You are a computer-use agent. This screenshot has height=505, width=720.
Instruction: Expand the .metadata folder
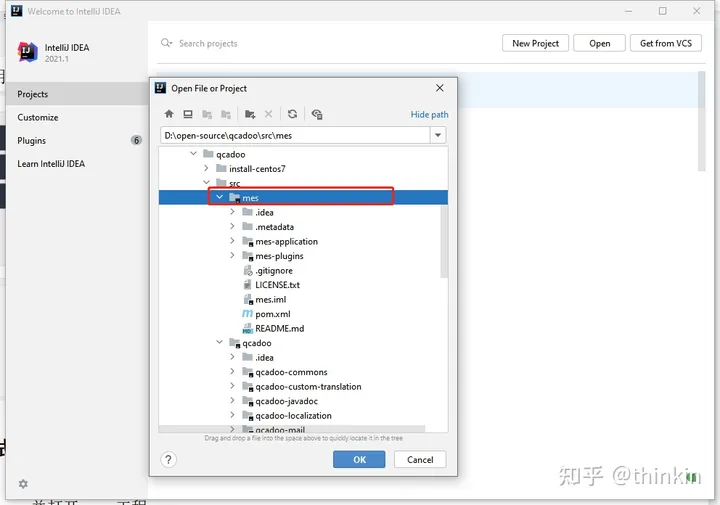(x=232, y=226)
